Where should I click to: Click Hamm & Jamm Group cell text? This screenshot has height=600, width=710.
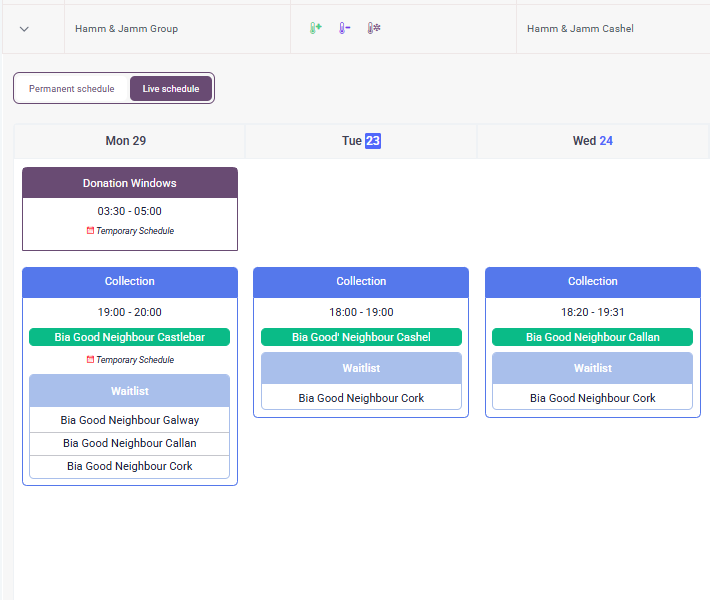[126, 29]
